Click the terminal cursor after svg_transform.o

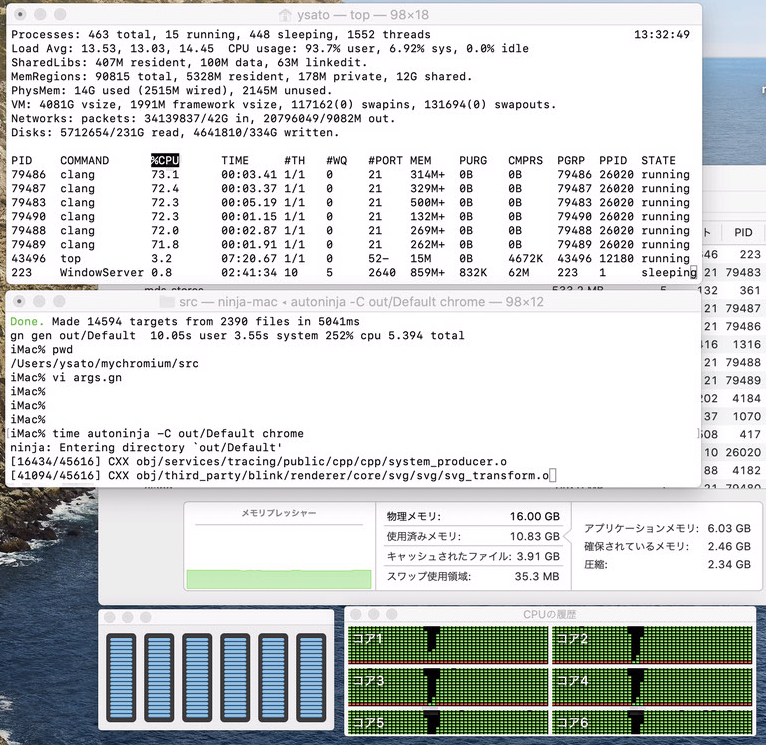coord(552,476)
